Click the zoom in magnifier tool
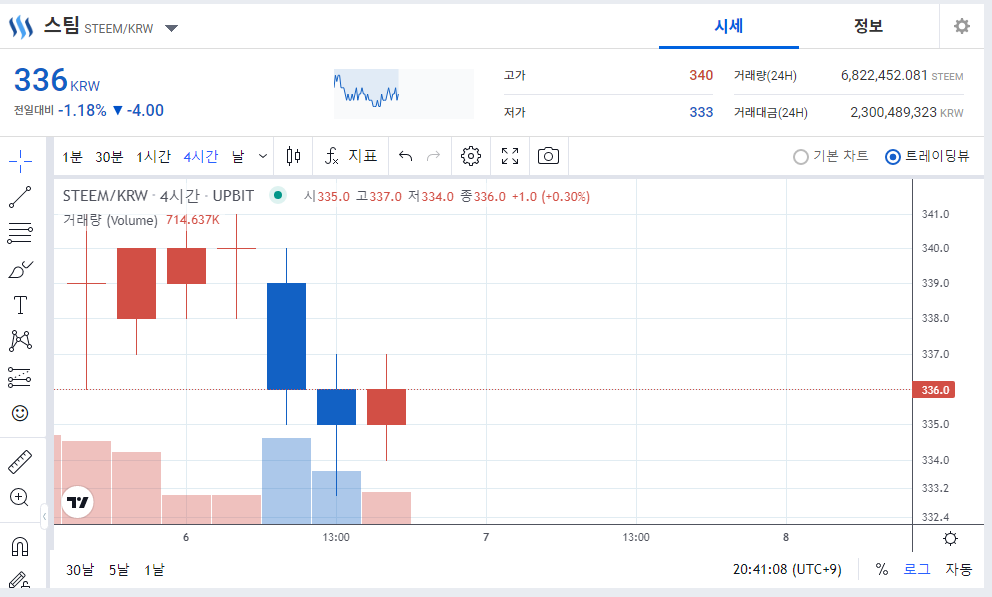Image resolution: width=992 pixels, height=597 pixels. point(20,497)
